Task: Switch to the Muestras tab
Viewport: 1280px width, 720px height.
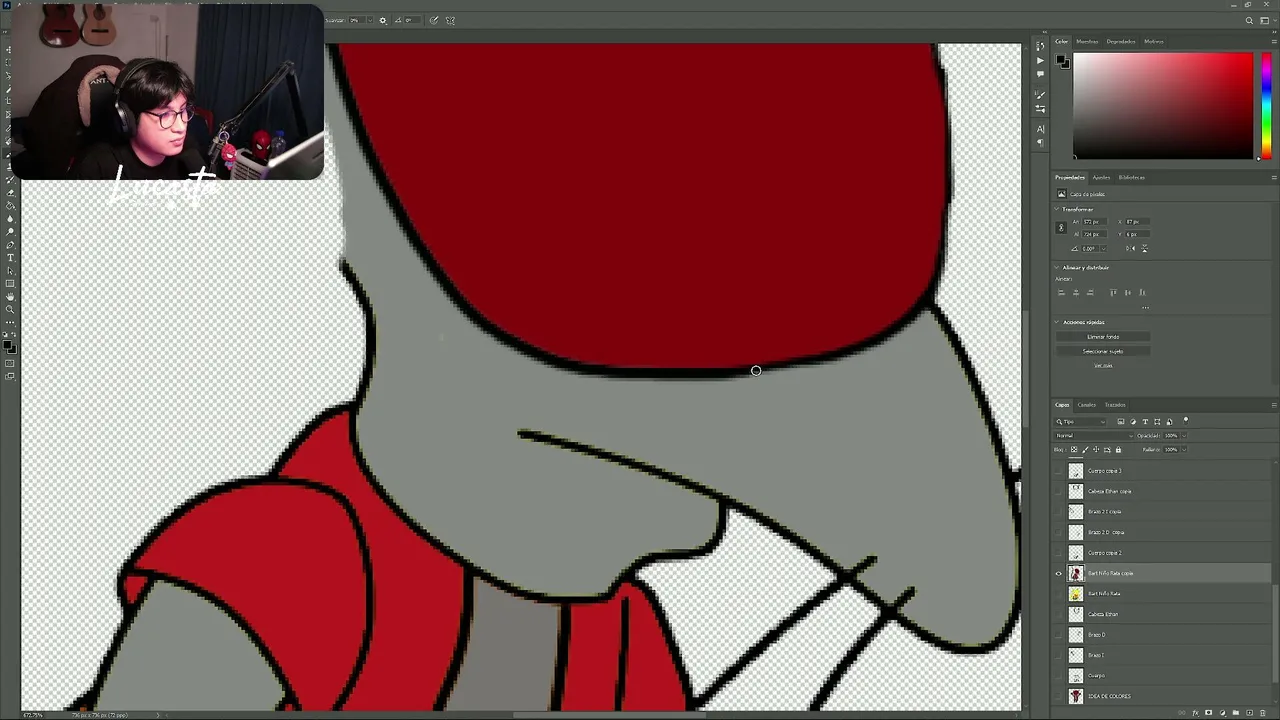Action: [1088, 42]
